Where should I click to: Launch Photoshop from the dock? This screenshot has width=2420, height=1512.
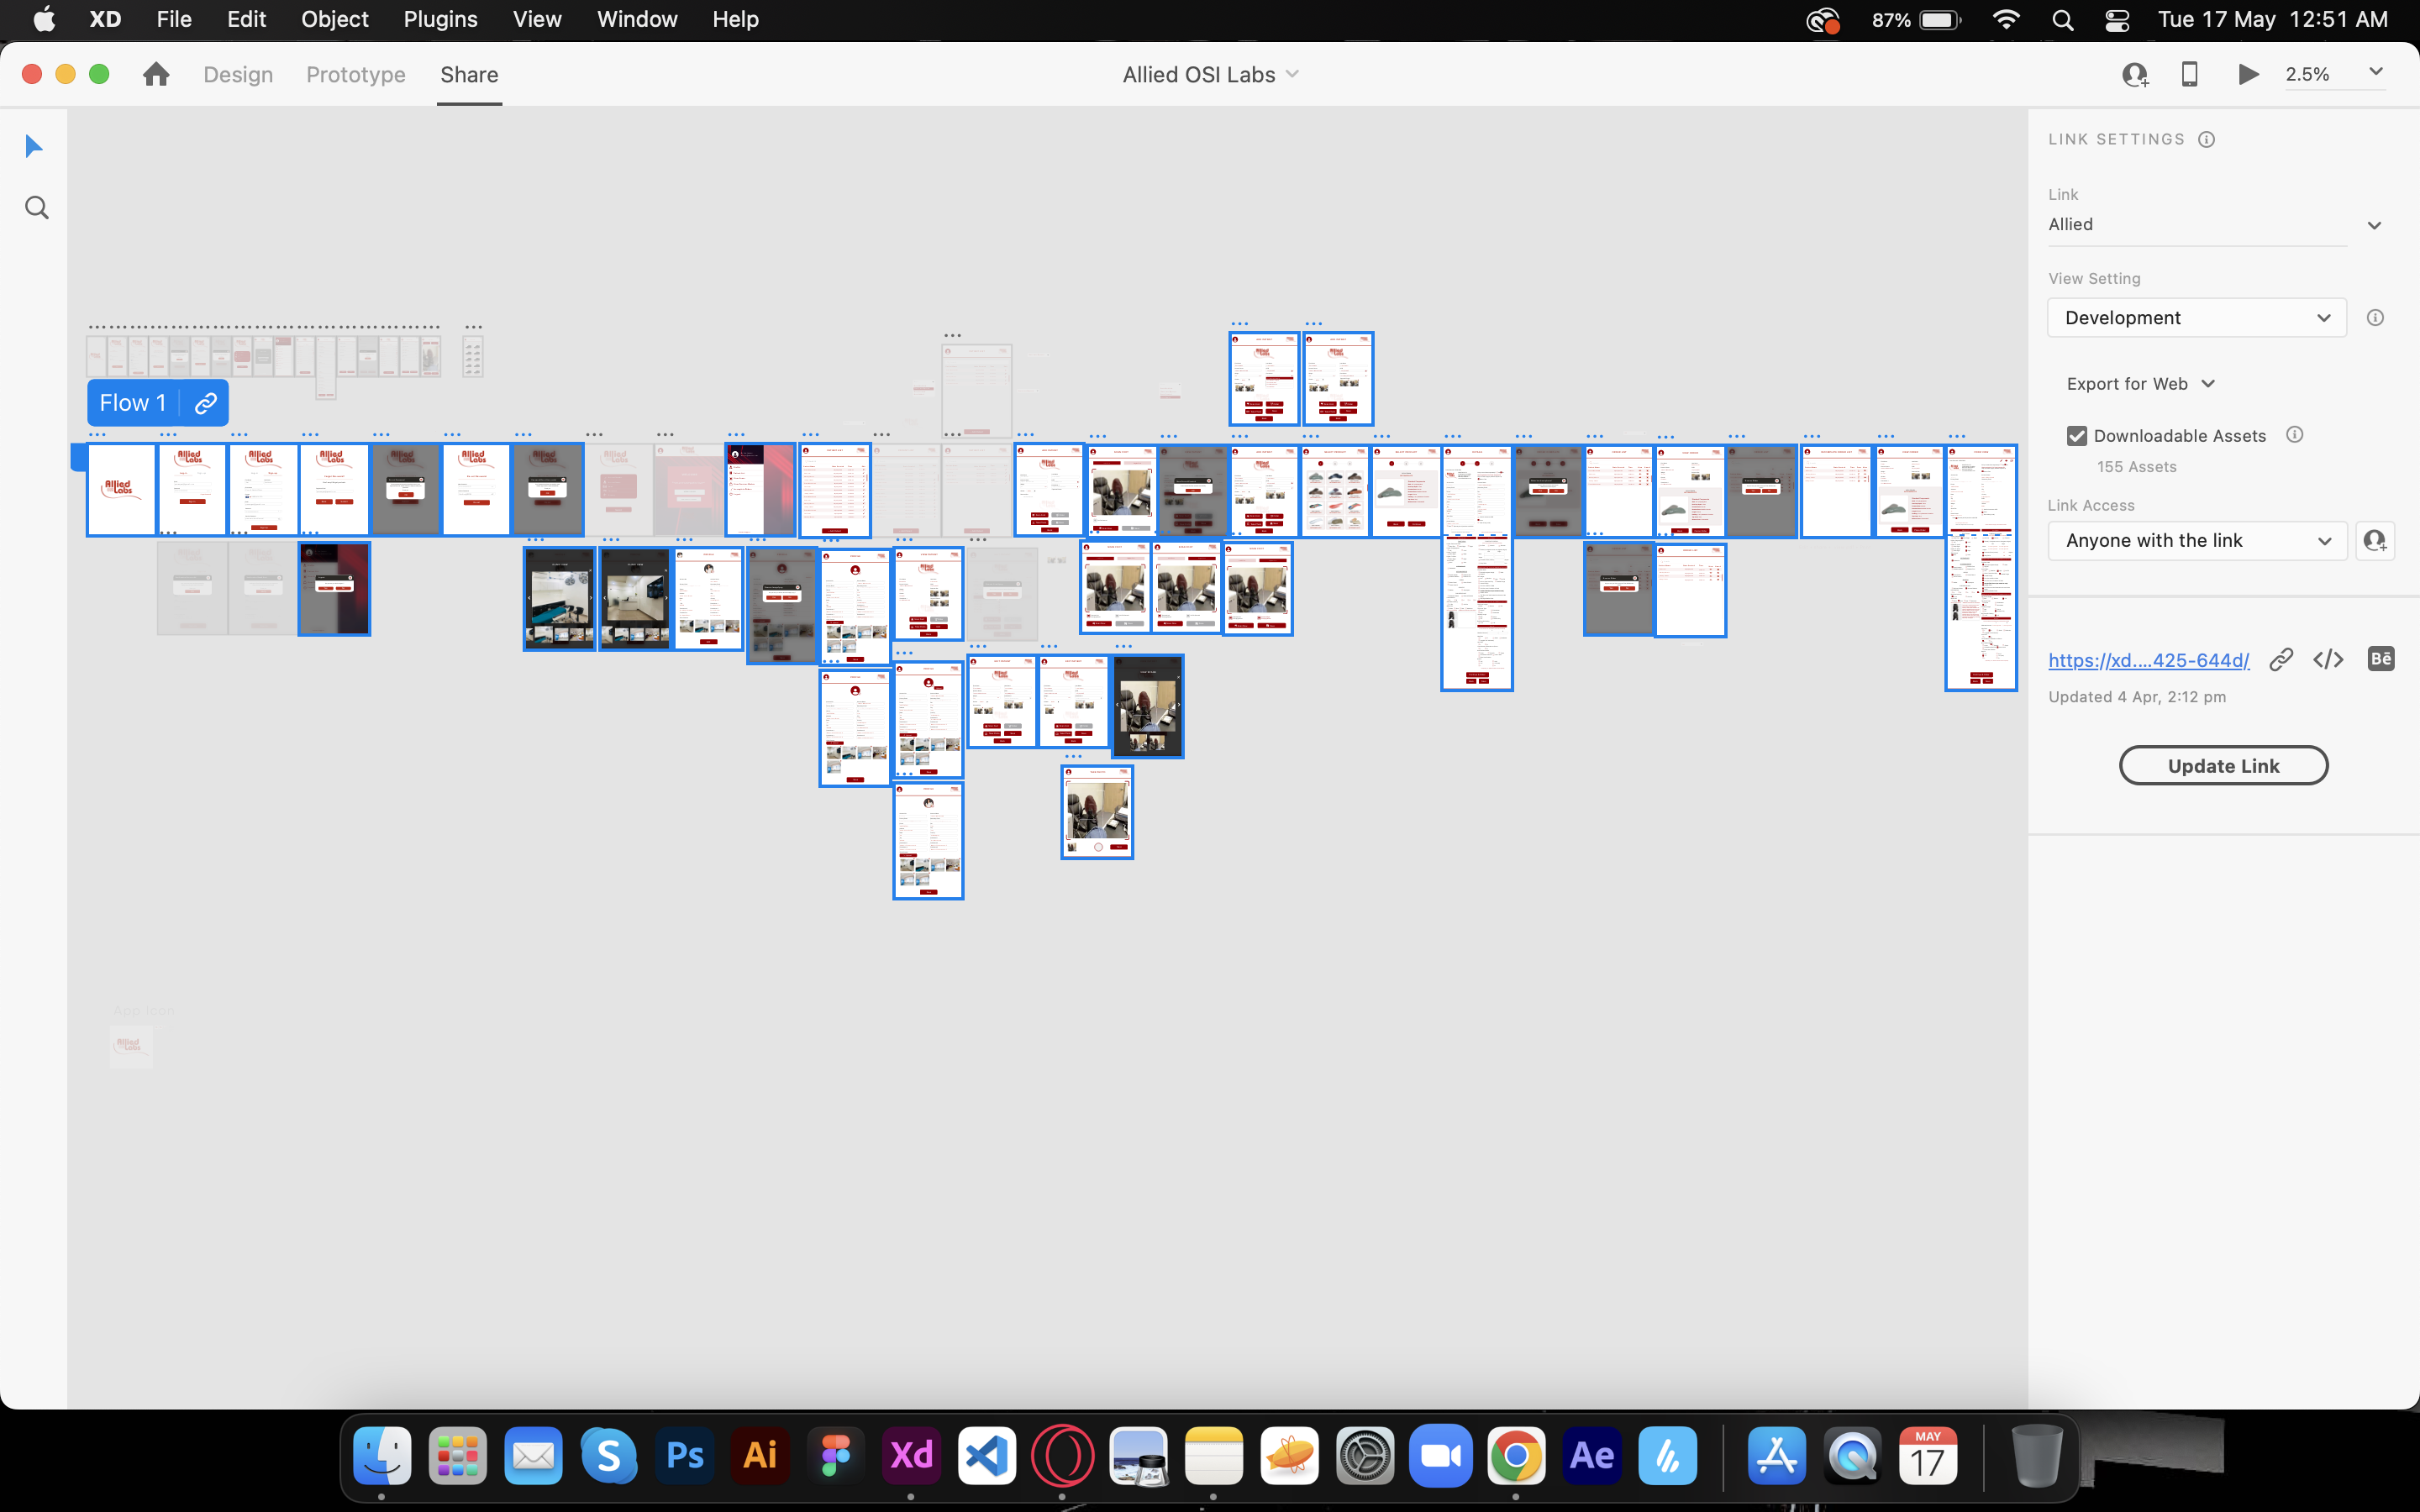point(685,1455)
